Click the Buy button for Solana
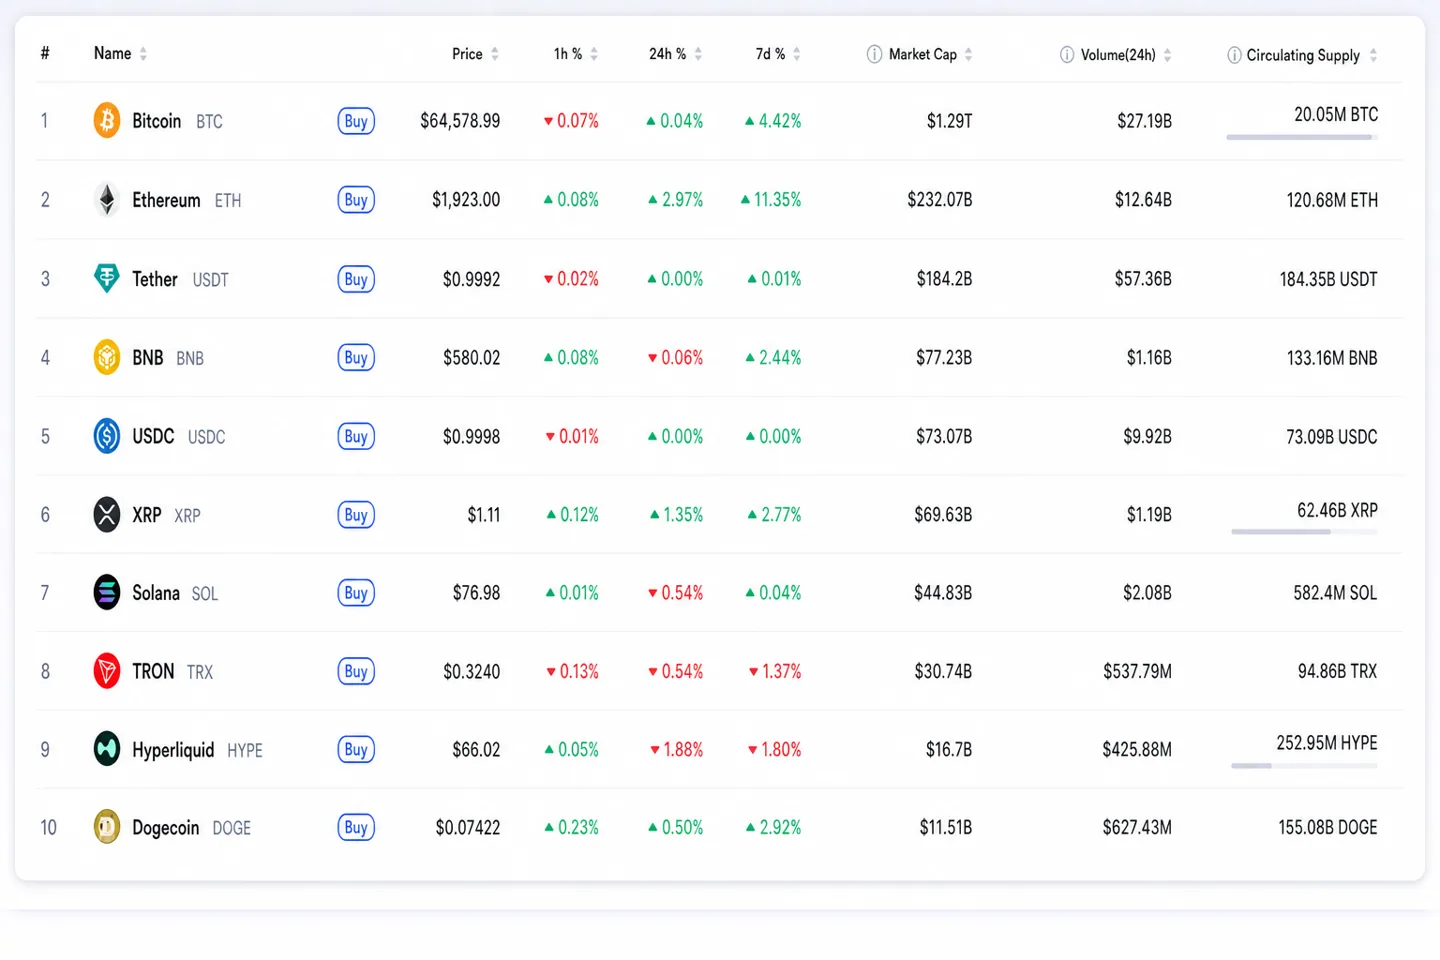This screenshot has width=1440, height=960. pyautogui.click(x=356, y=592)
